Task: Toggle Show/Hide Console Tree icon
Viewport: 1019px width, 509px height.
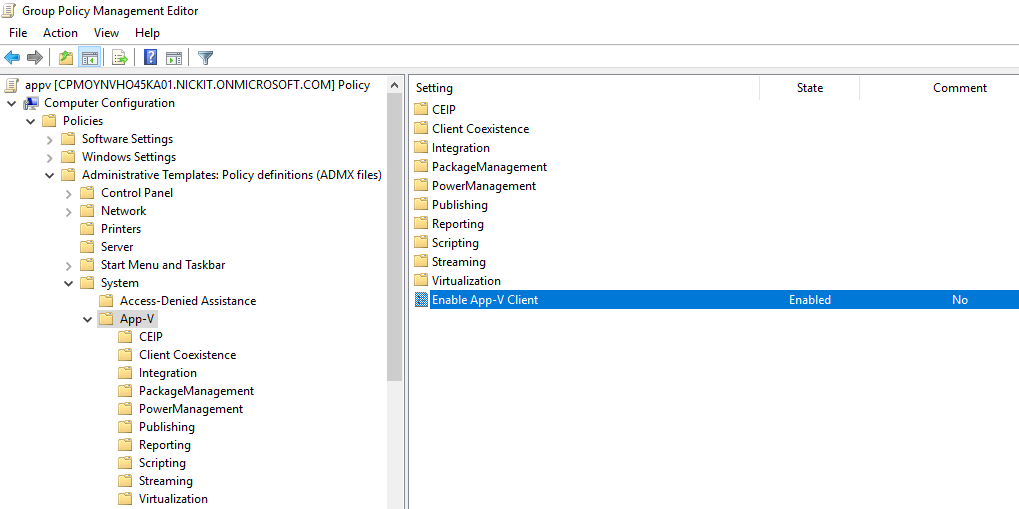Action: tap(88, 58)
